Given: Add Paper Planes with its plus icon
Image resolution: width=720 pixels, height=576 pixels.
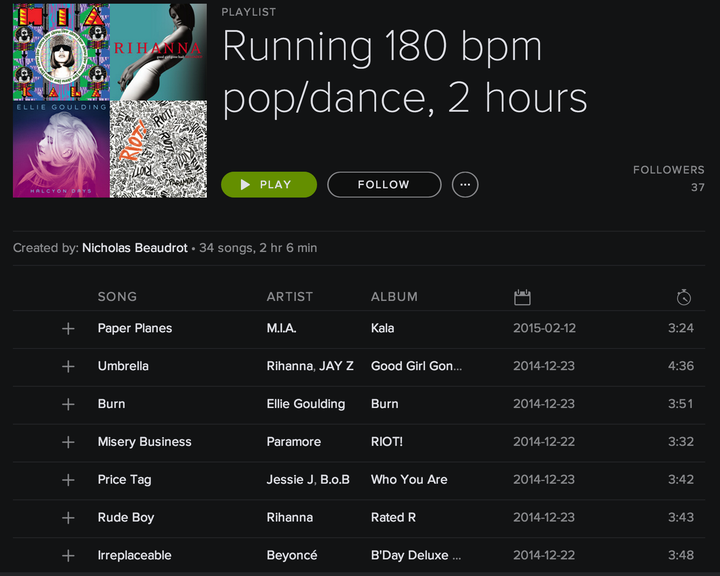Looking at the screenshot, I should 68,328.
